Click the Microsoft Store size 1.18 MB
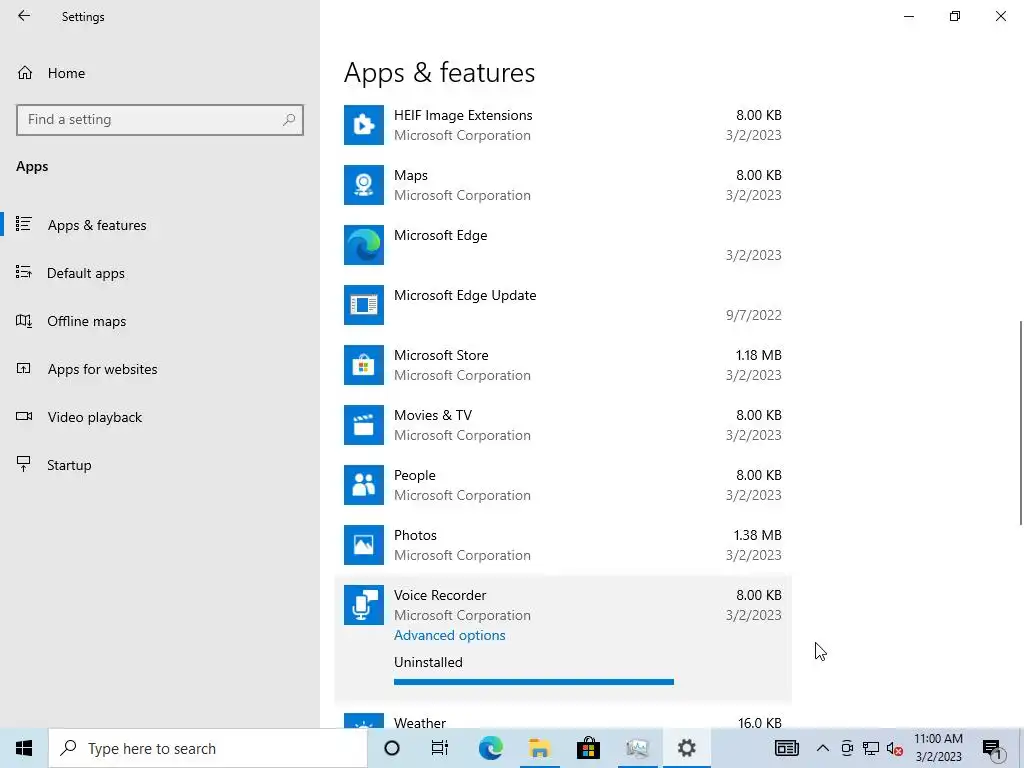 pyautogui.click(x=758, y=355)
